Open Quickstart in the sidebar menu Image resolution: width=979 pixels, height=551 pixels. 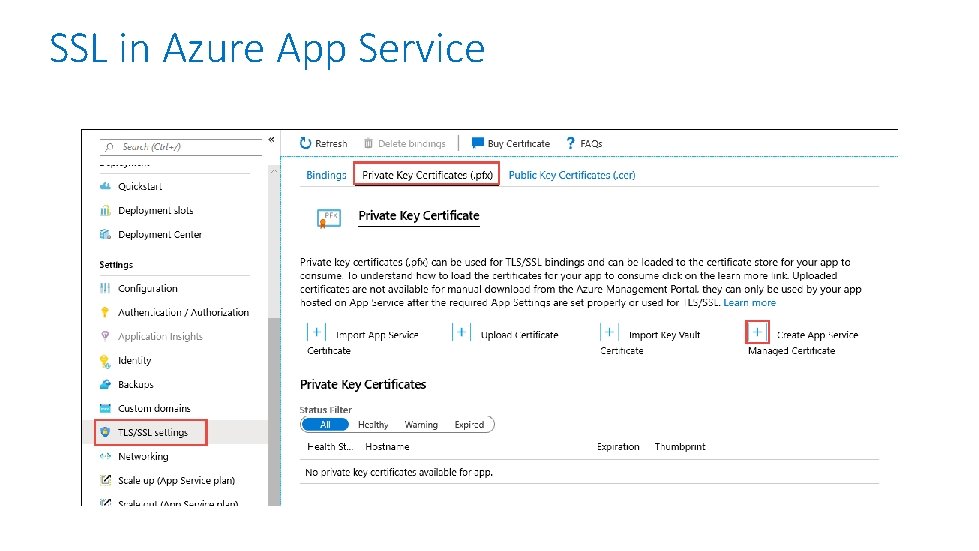140,186
